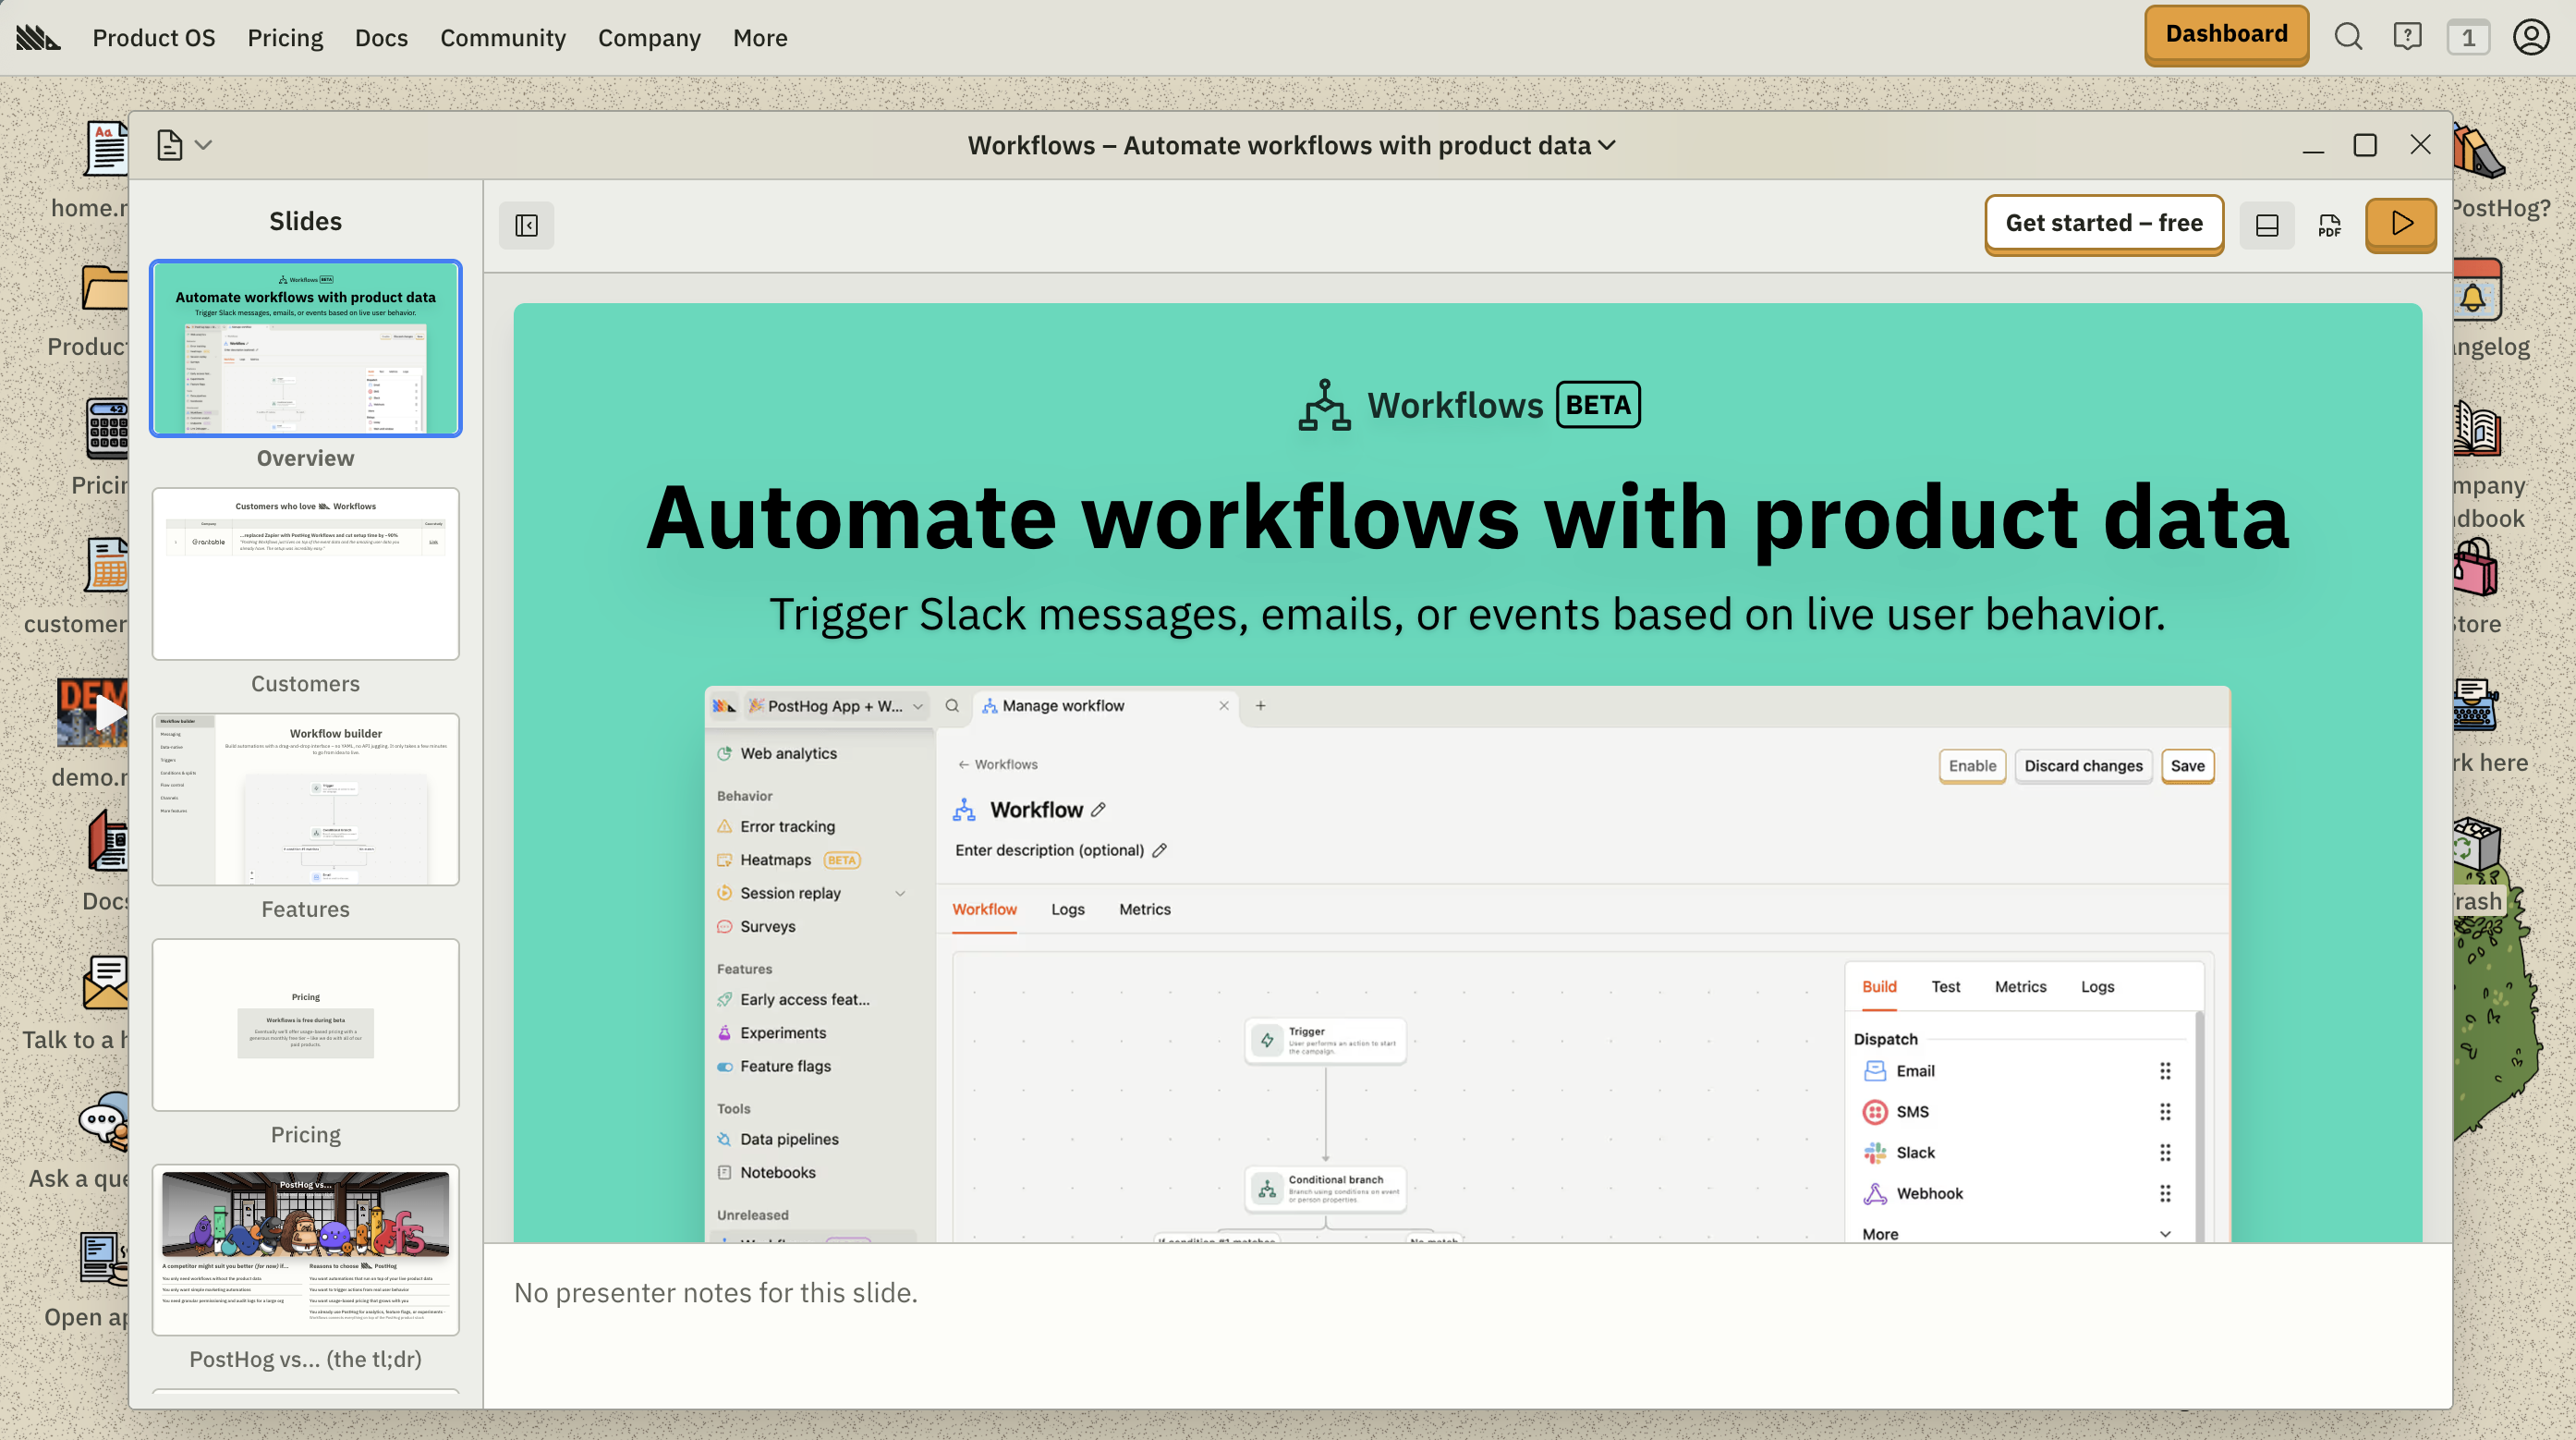Open the help question-mark icon

tap(2409, 37)
